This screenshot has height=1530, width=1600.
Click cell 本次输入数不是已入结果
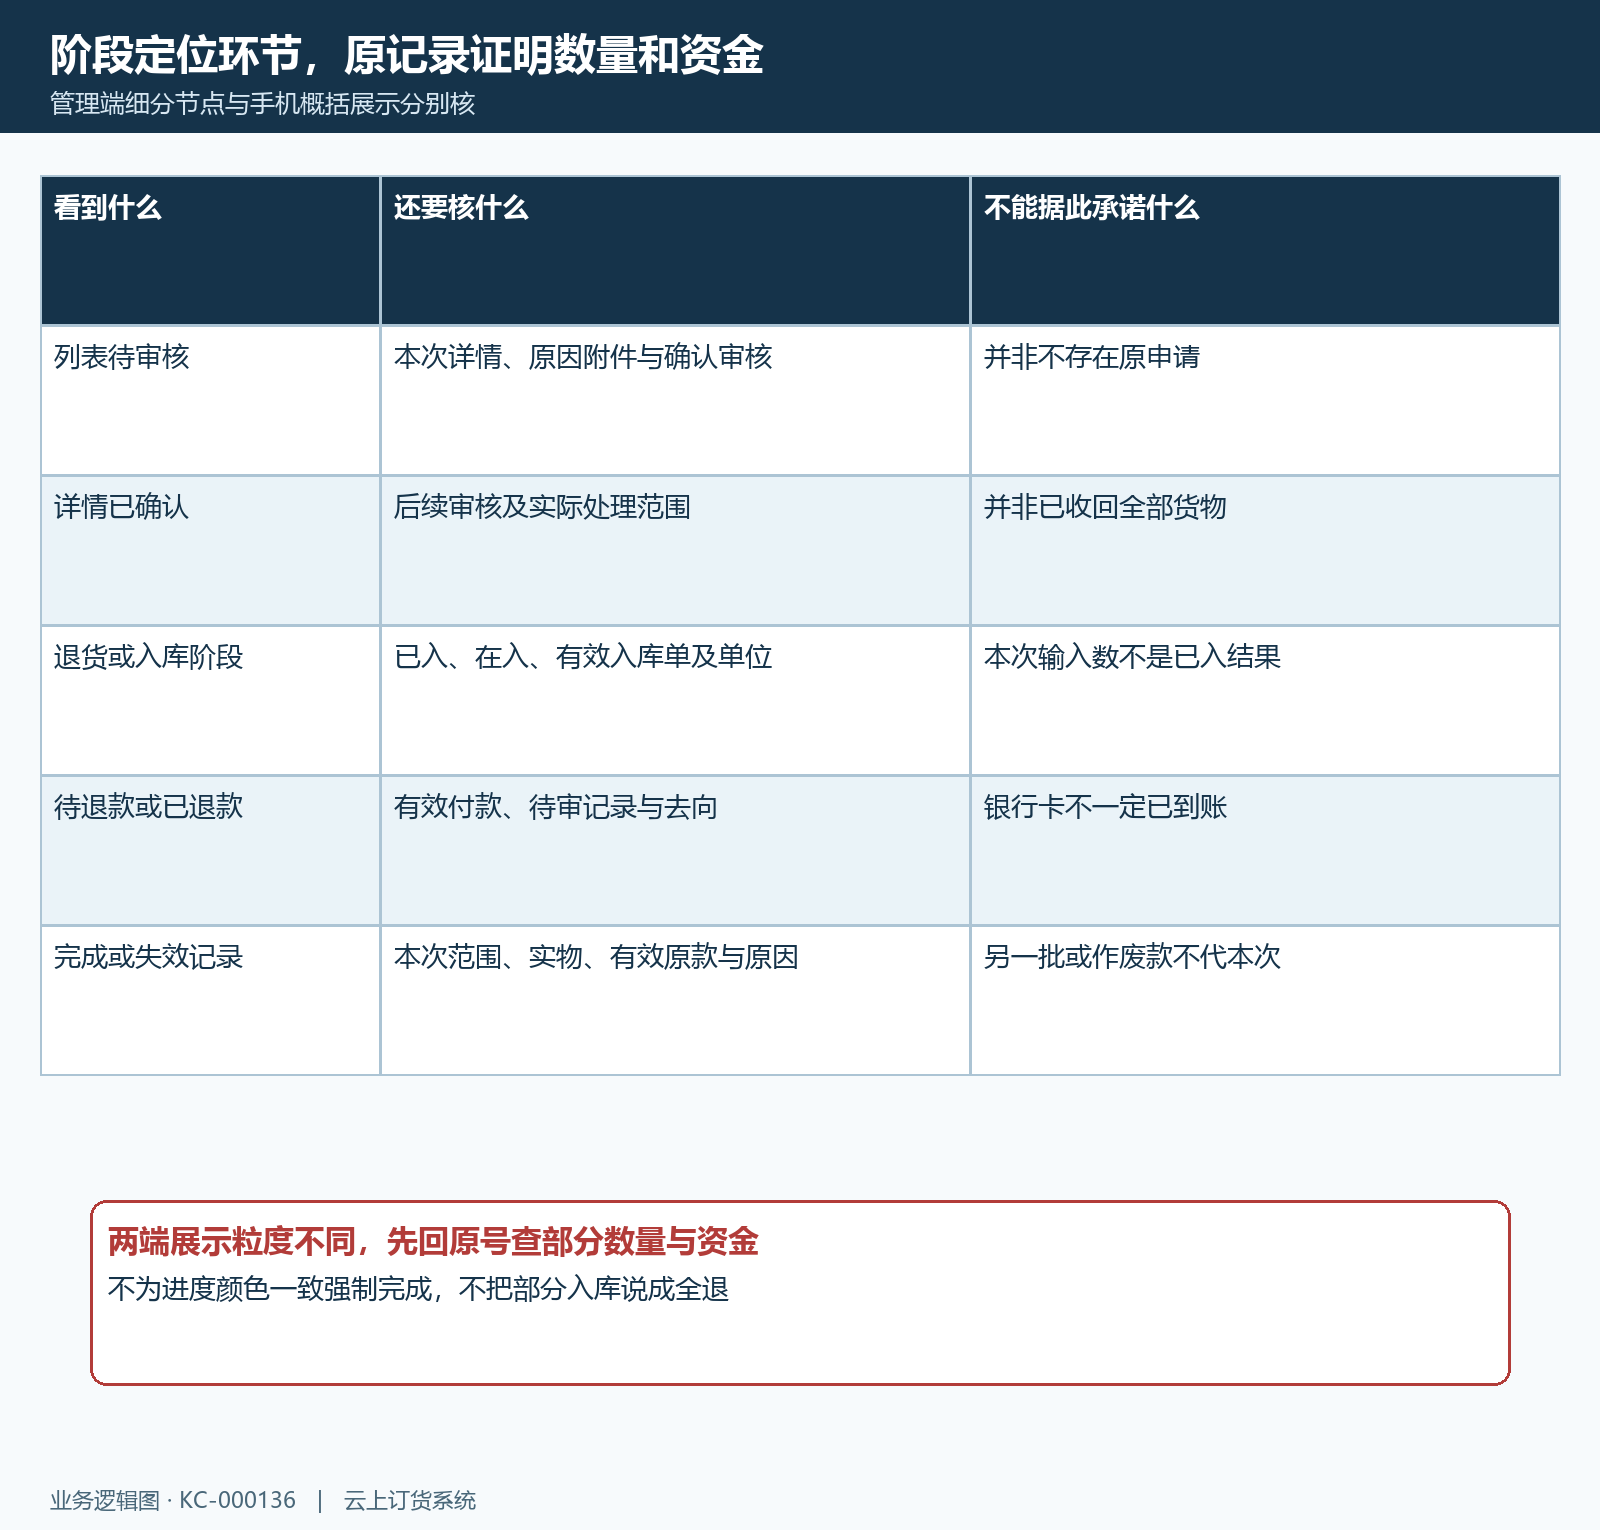click(x=1265, y=701)
